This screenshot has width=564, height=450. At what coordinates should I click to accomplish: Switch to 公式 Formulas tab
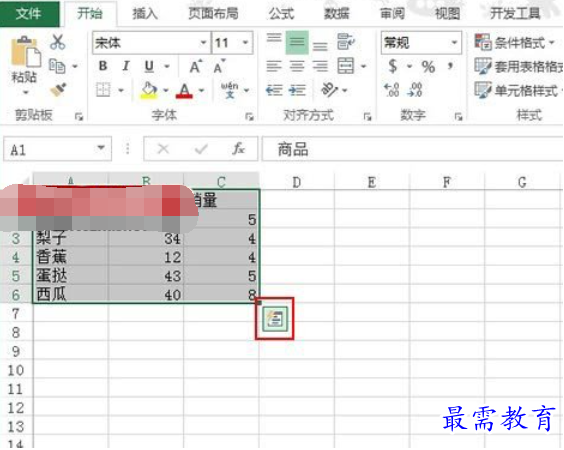(281, 14)
